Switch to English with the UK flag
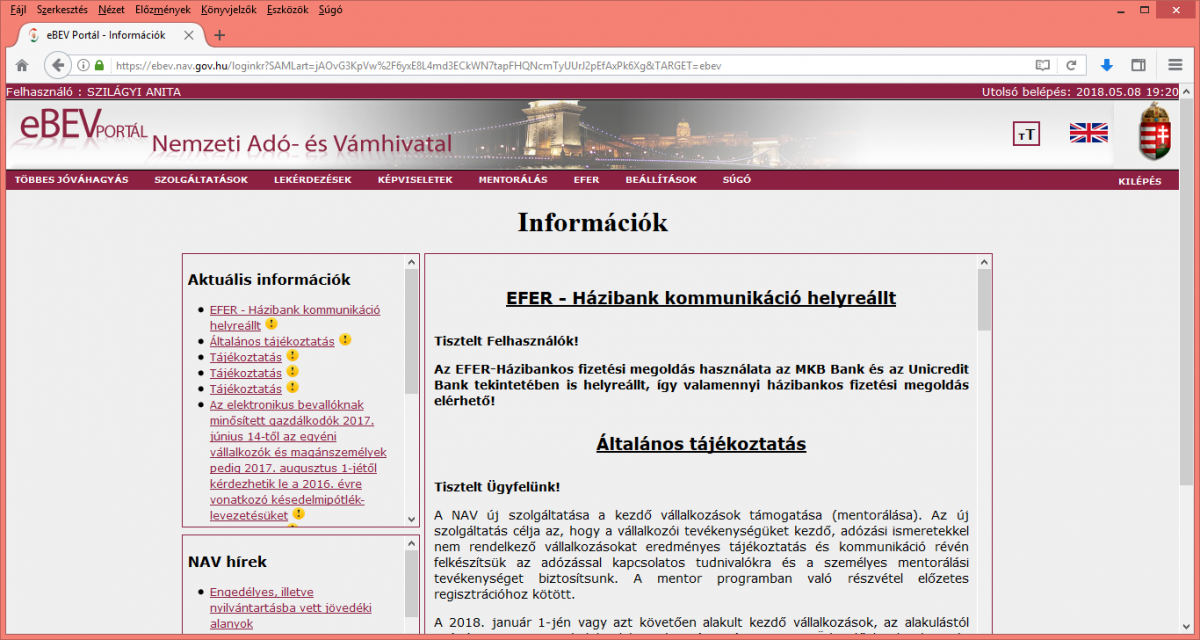This screenshot has height=640, width=1200. coord(1088,133)
